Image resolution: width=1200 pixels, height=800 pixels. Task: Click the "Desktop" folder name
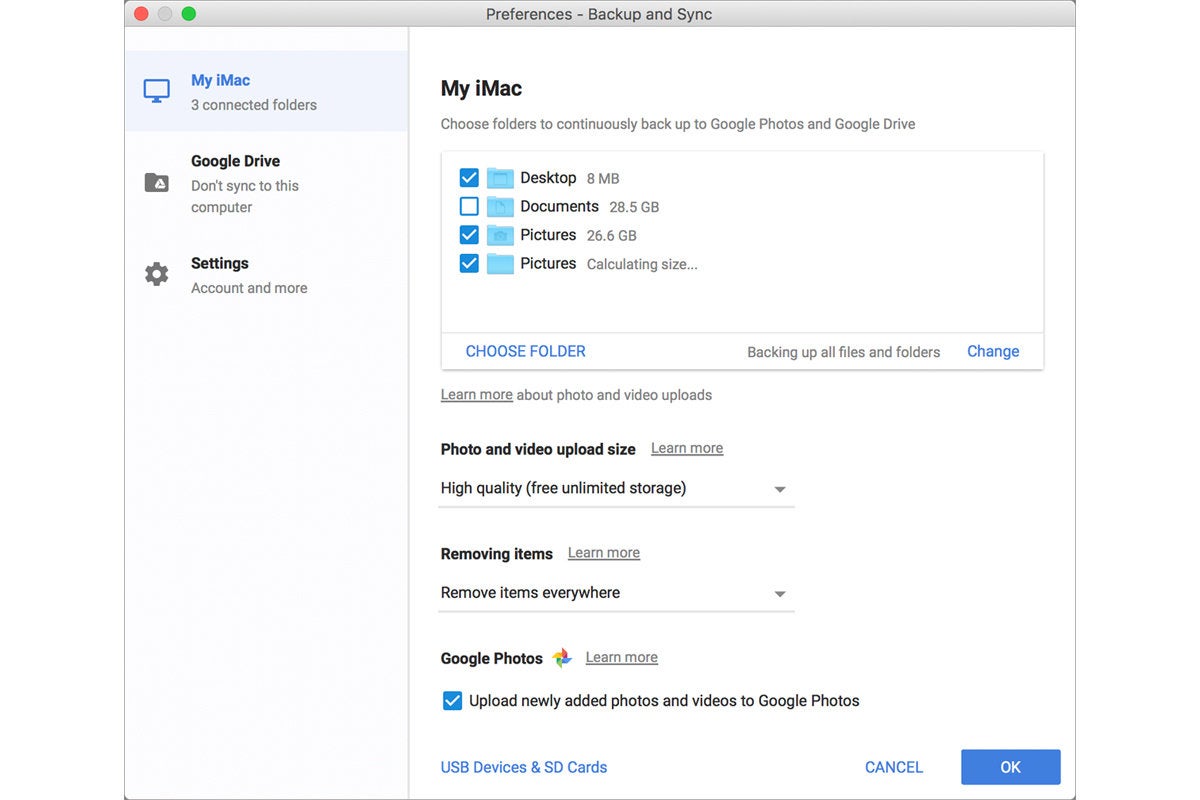pyautogui.click(x=548, y=178)
